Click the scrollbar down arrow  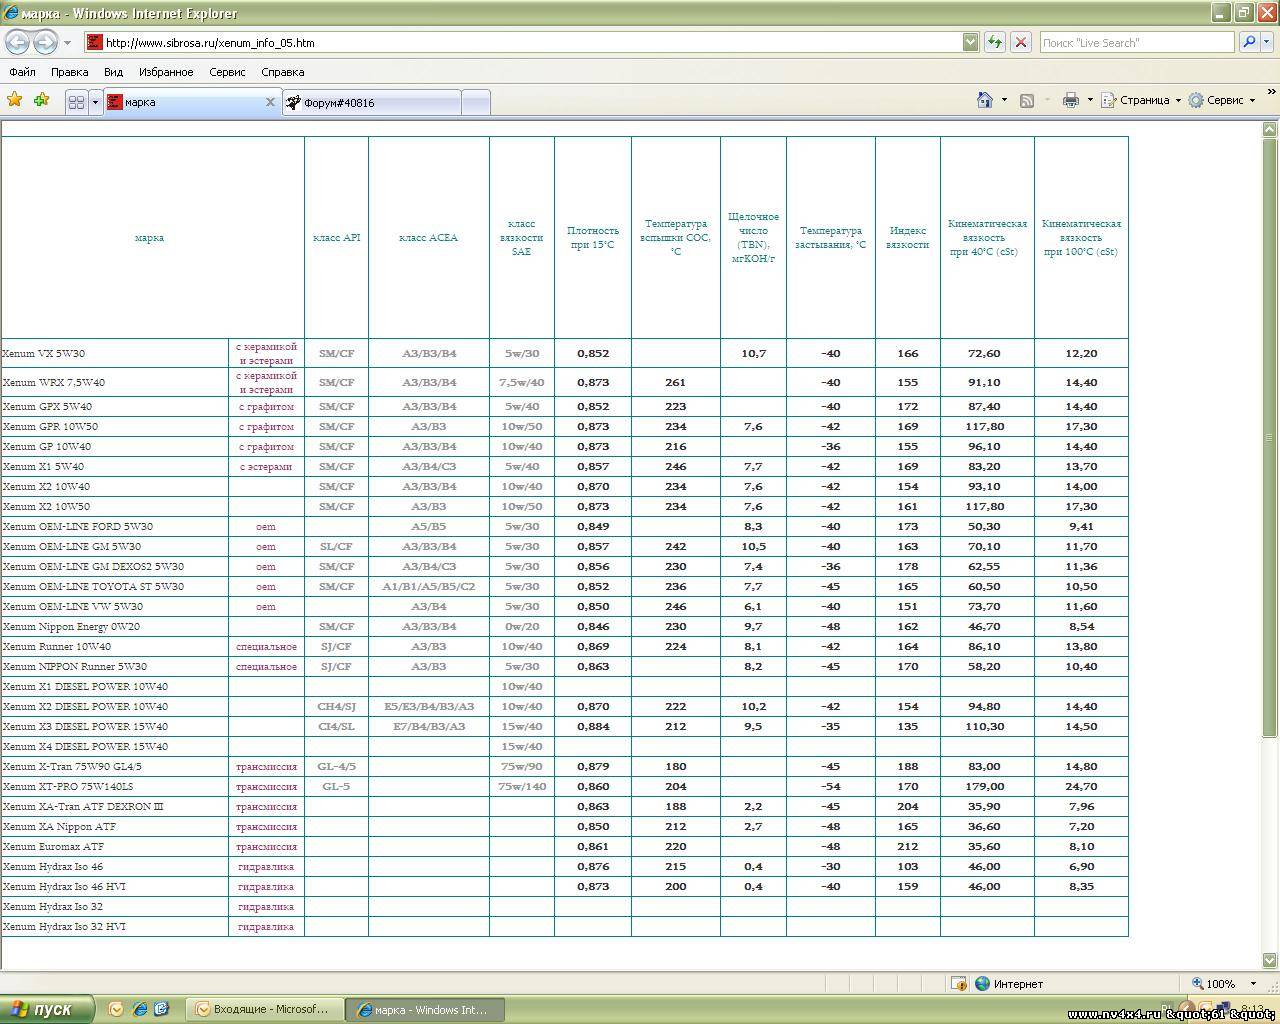pyautogui.click(x=1270, y=961)
